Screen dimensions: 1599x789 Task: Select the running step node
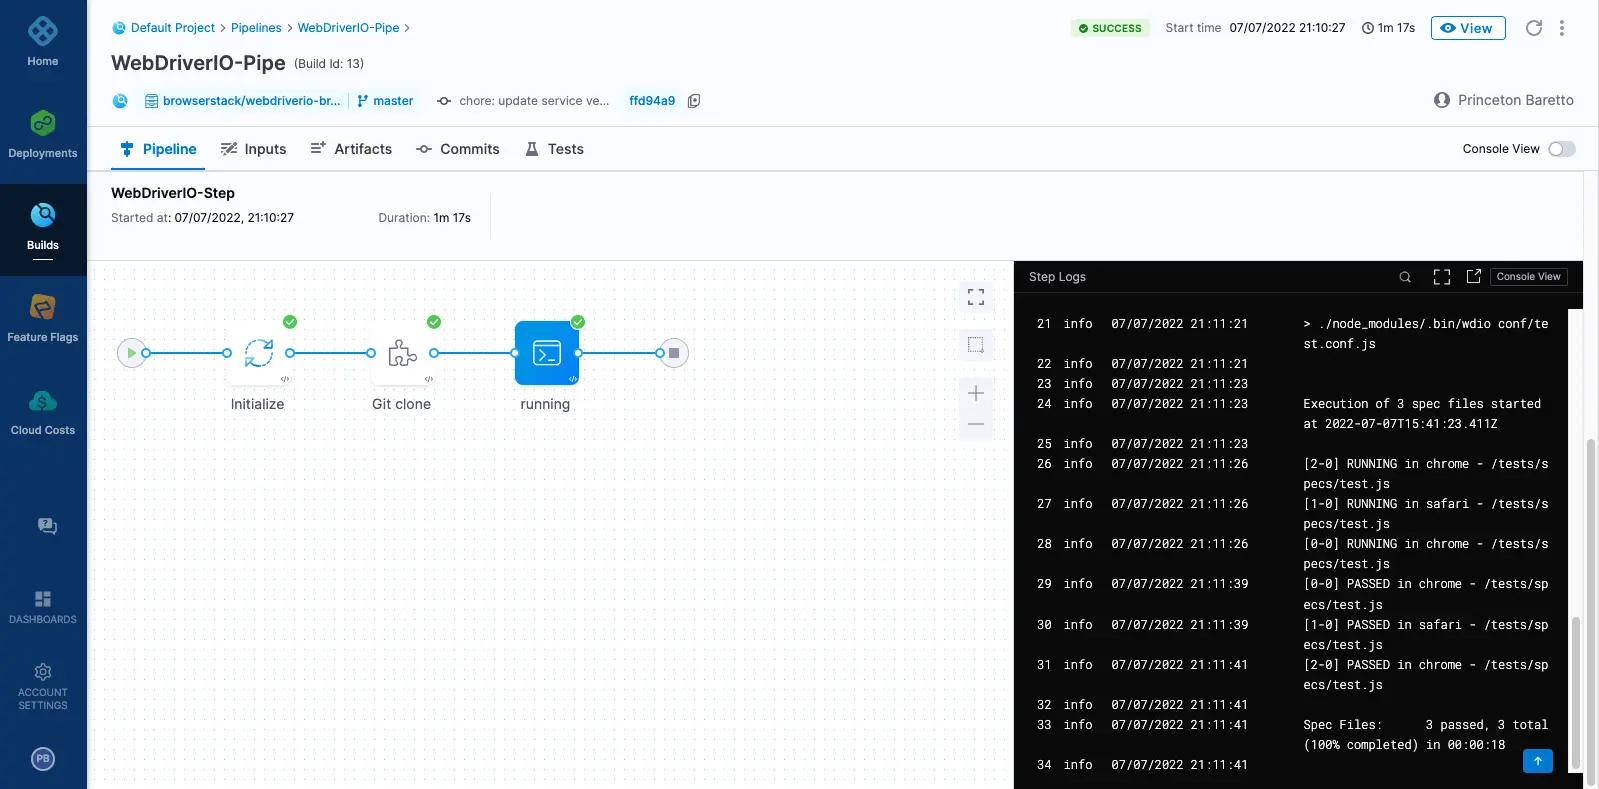546,353
